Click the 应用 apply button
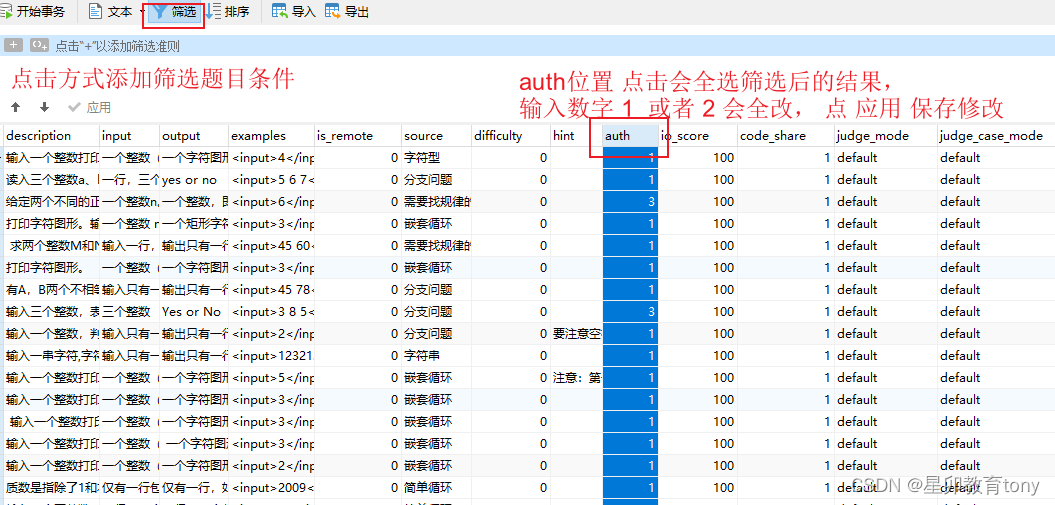1055x505 pixels. (89, 108)
